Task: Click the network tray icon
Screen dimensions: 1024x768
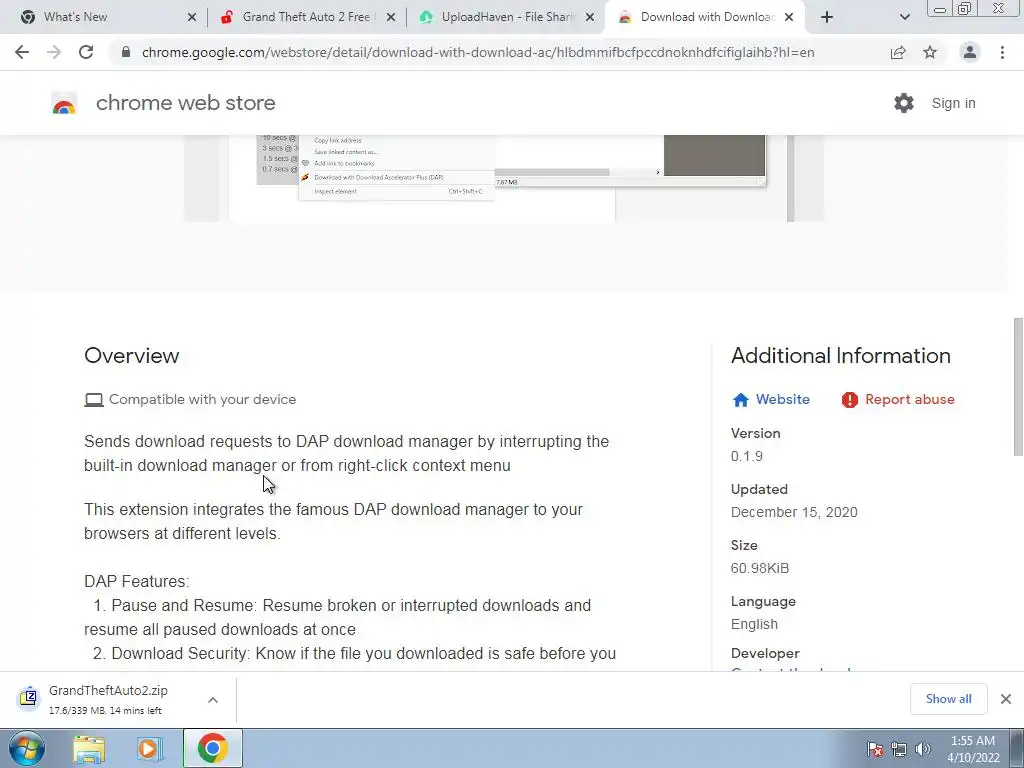Action: pos(899,749)
